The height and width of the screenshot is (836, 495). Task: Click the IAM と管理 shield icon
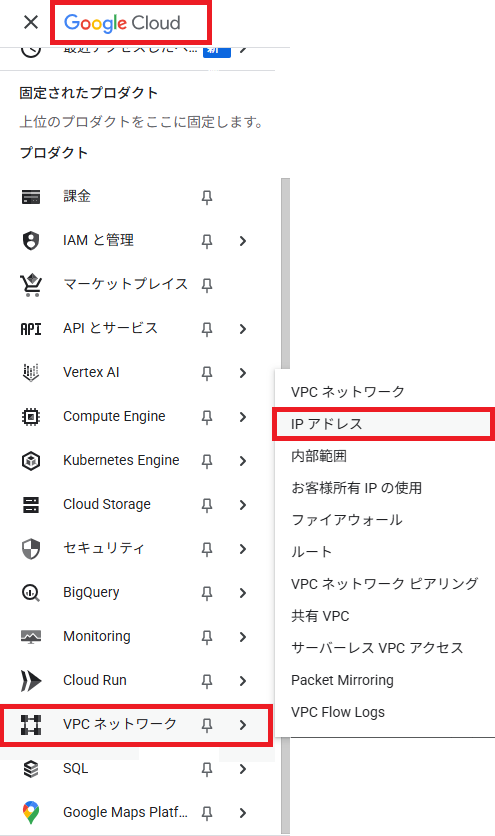[x=31, y=240]
